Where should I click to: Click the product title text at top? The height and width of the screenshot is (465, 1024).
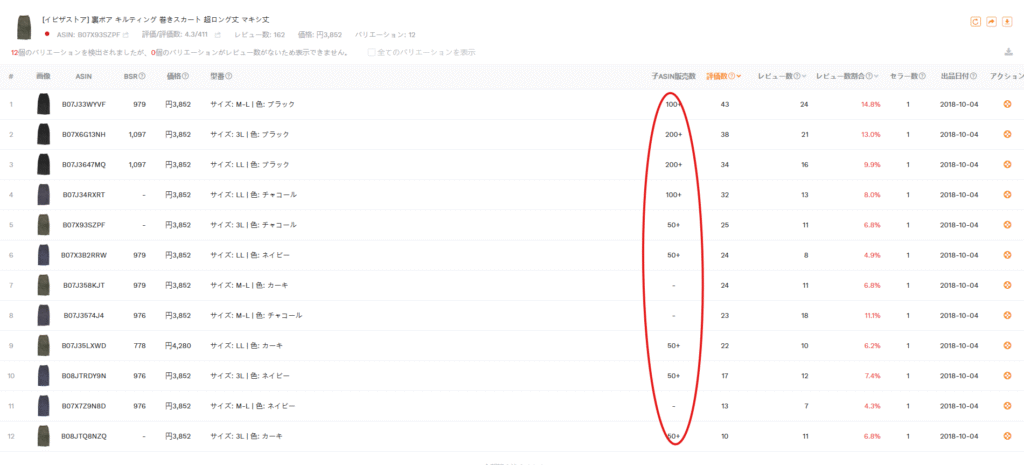click(155, 20)
